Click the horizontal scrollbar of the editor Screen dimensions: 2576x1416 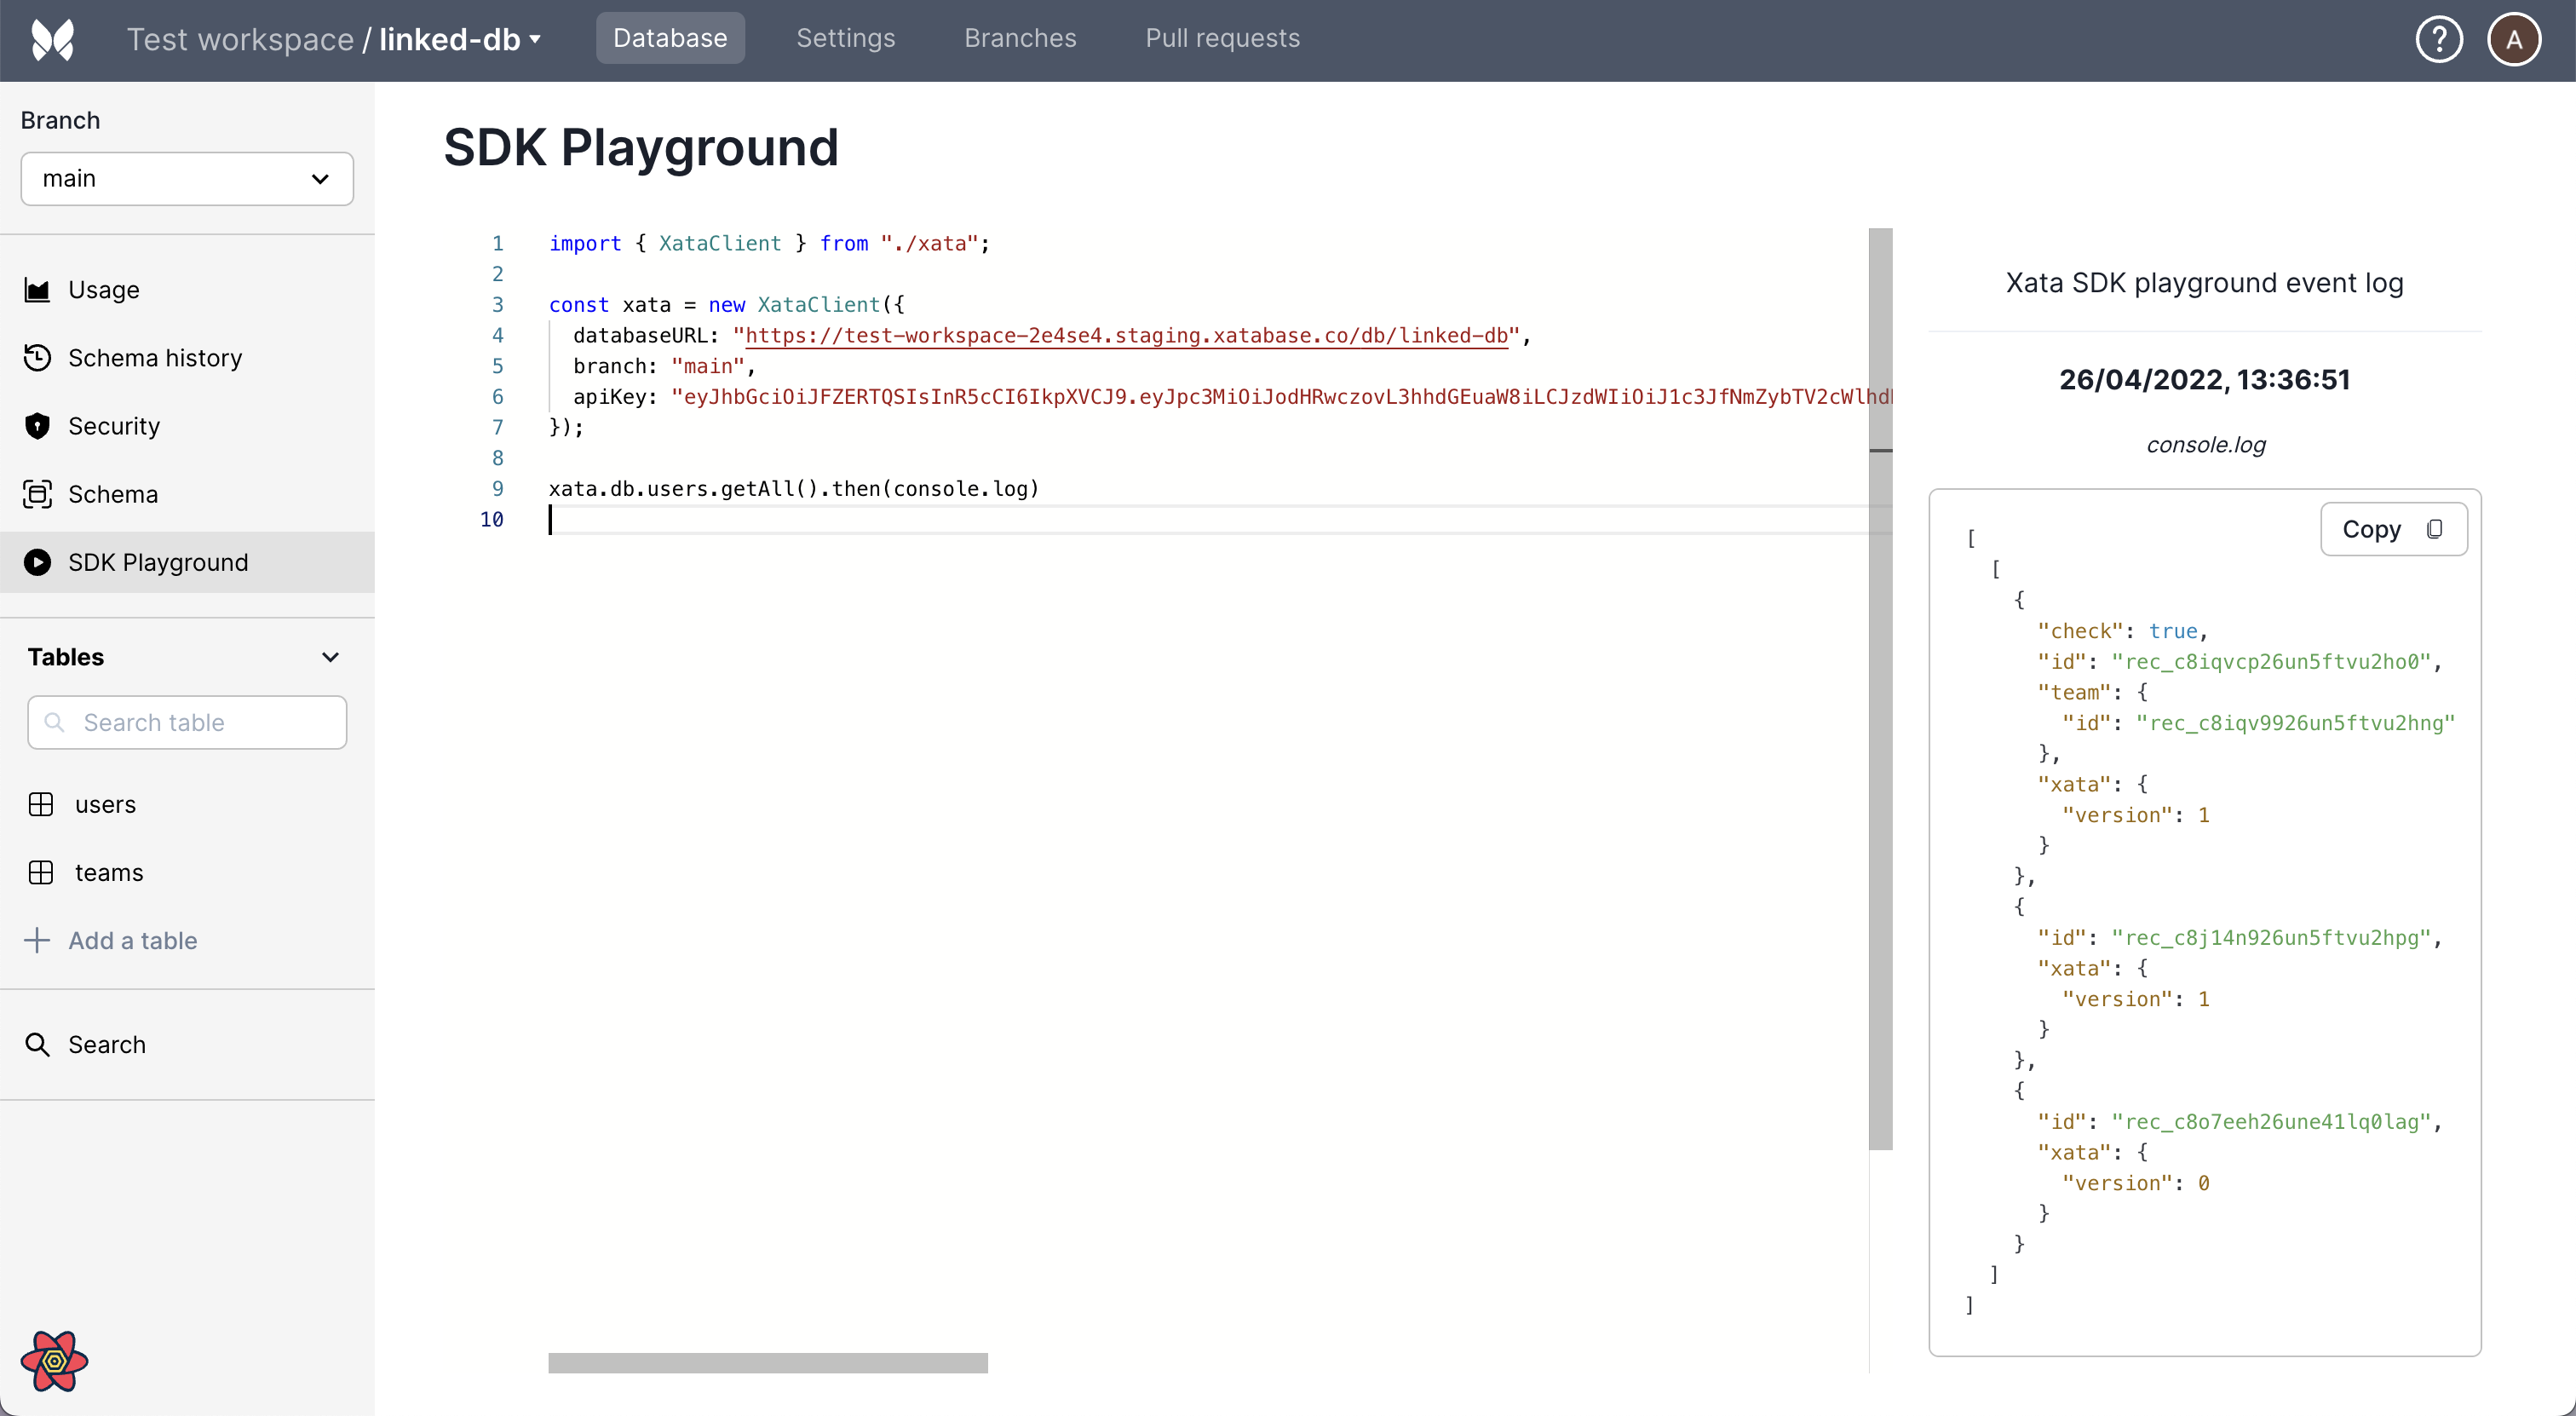(x=767, y=1362)
